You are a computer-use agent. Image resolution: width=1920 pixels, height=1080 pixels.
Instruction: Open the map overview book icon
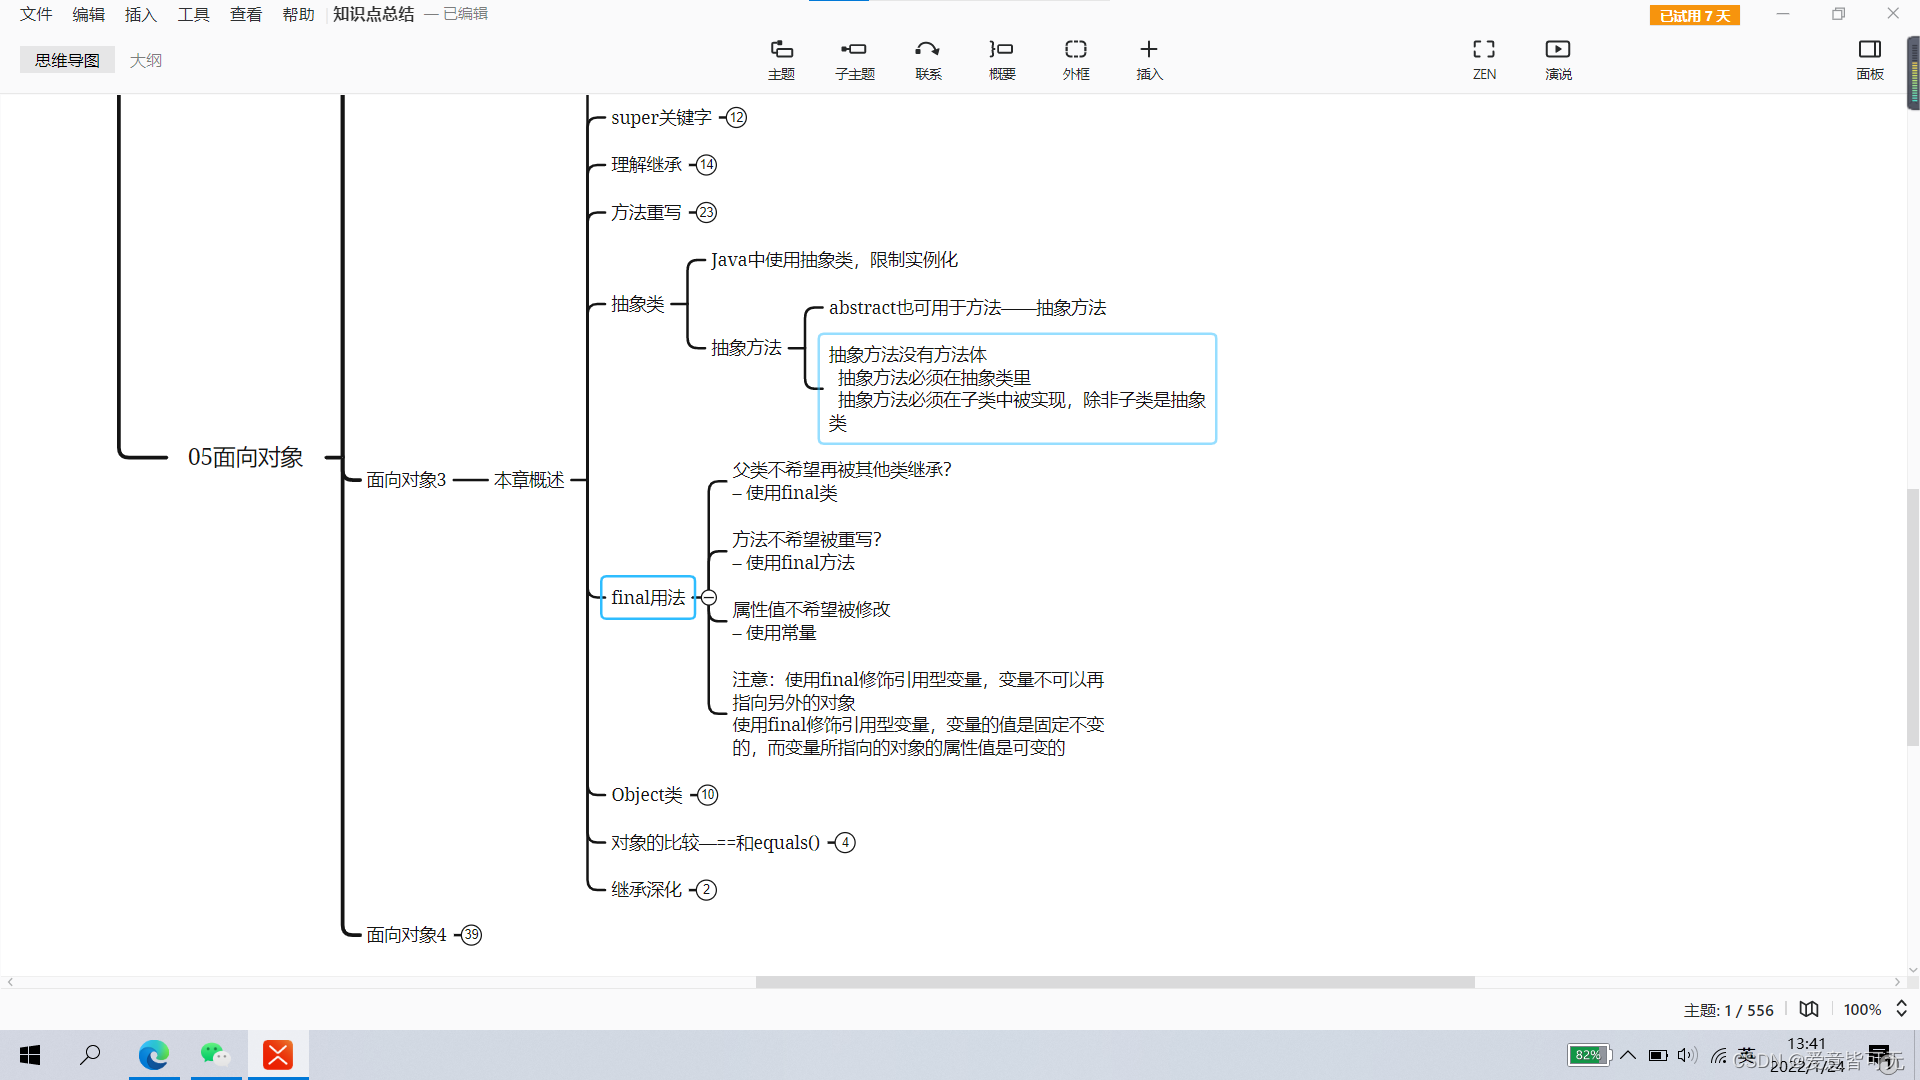click(x=1809, y=1009)
